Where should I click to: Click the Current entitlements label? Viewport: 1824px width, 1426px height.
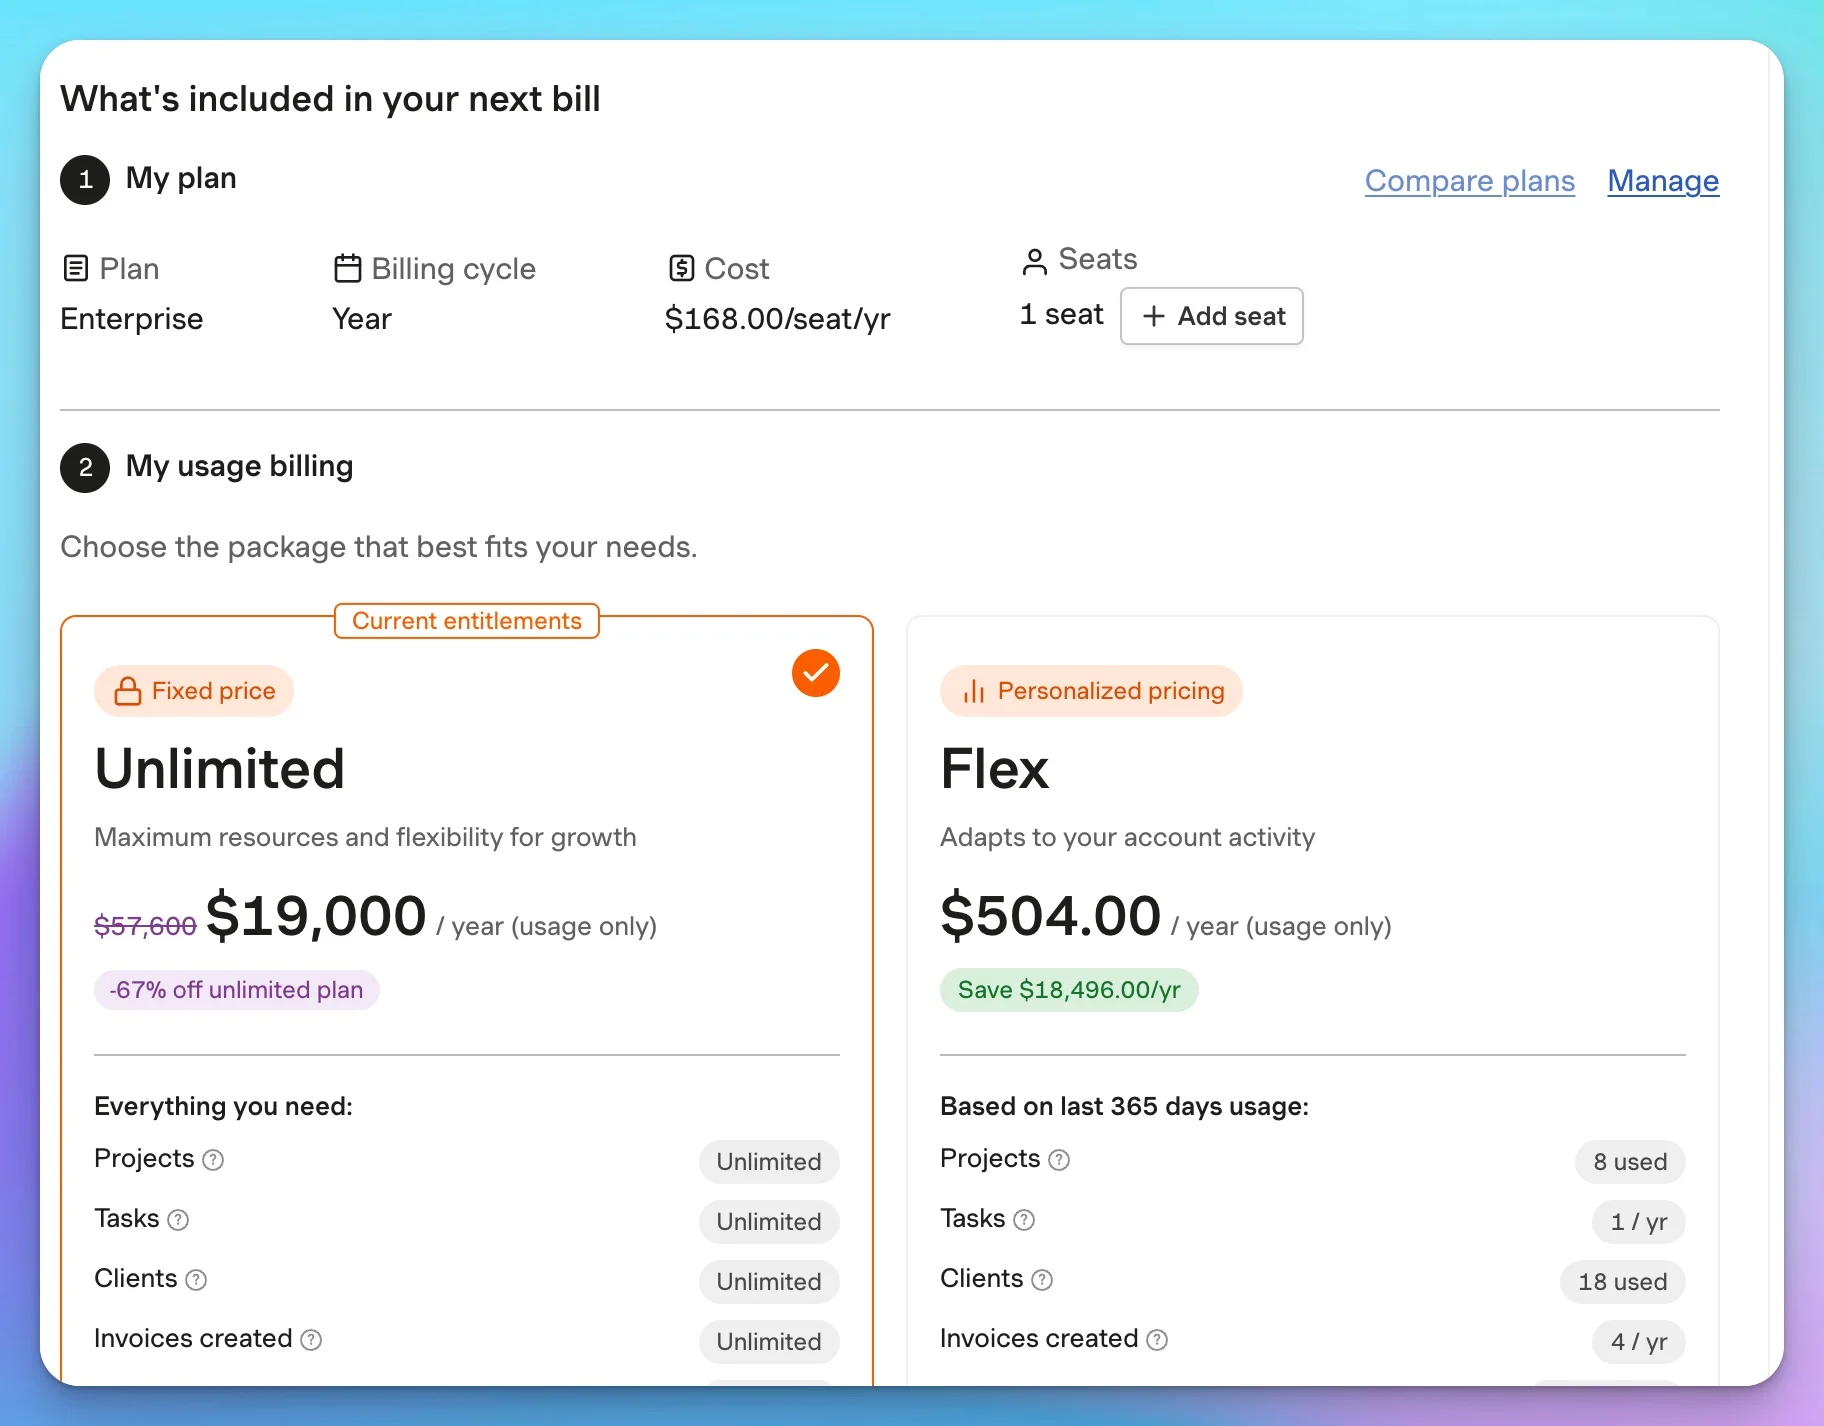pos(467,621)
